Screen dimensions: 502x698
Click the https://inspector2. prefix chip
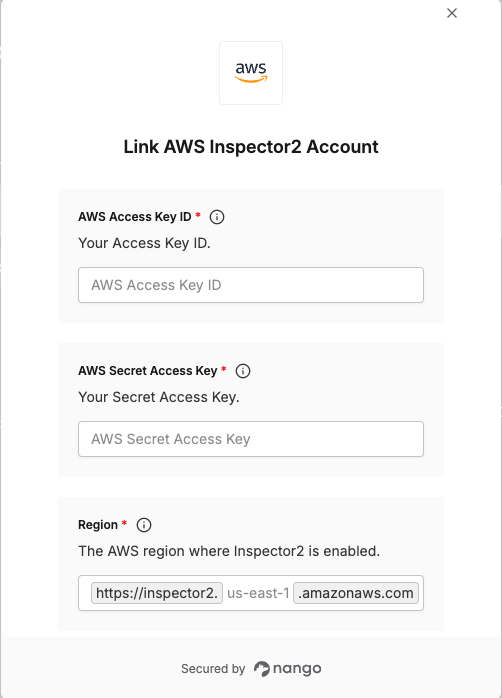pyautogui.click(x=157, y=593)
